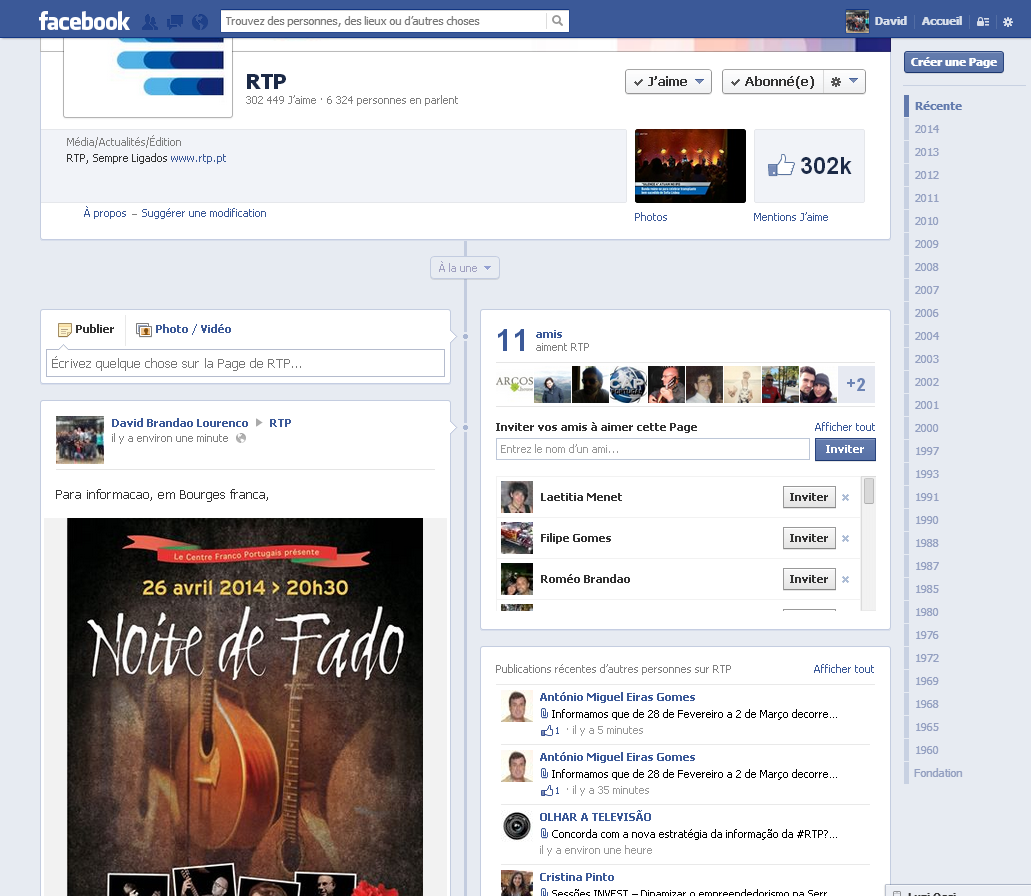Open privacy shortcuts lock icon
This screenshot has width=1031, height=896.
(983, 21)
